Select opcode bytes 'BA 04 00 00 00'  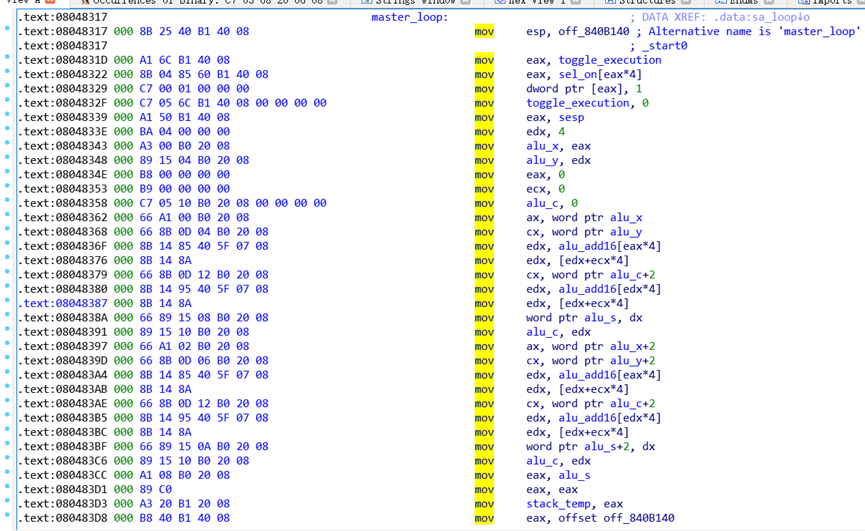(184, 132)
